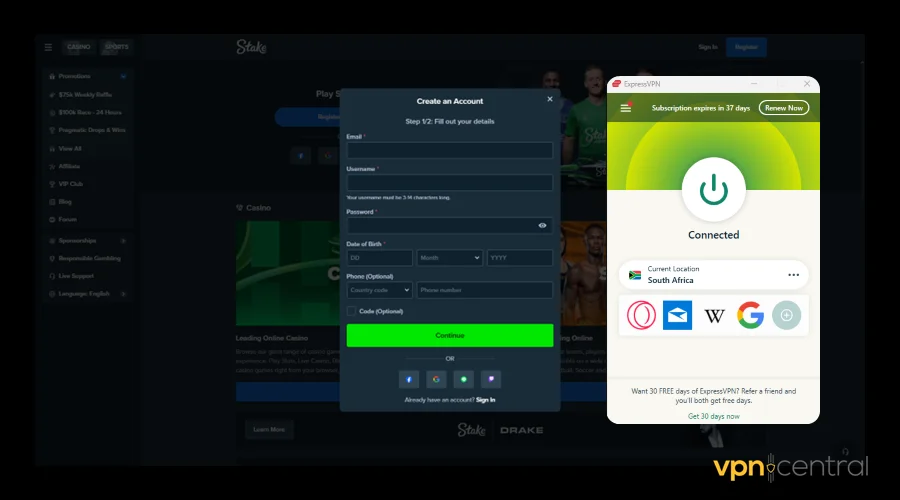Click the Stake logo in header

[251, 47]
